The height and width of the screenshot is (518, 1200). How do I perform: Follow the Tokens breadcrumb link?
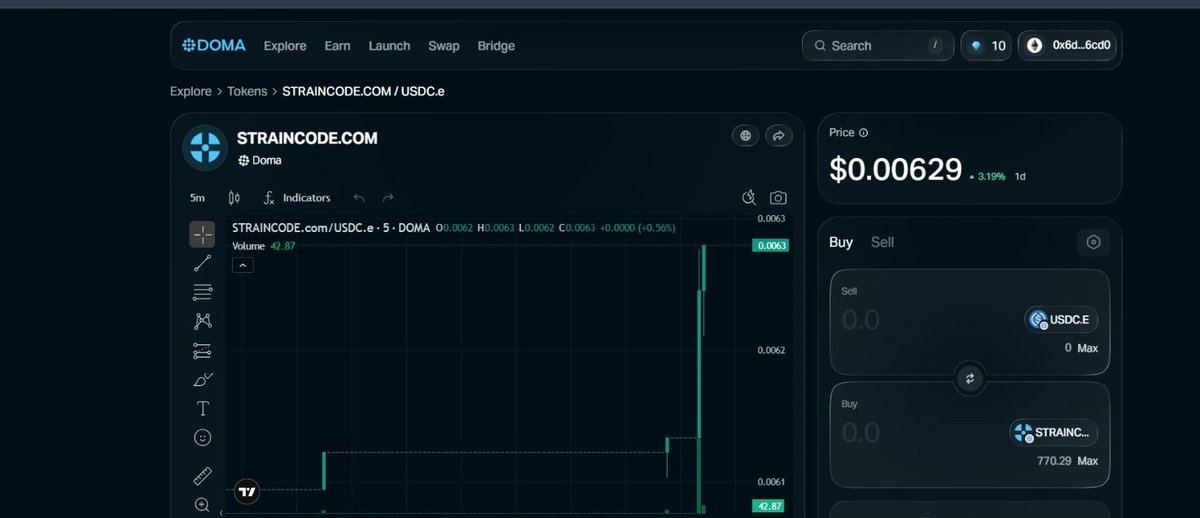point(247,91)
